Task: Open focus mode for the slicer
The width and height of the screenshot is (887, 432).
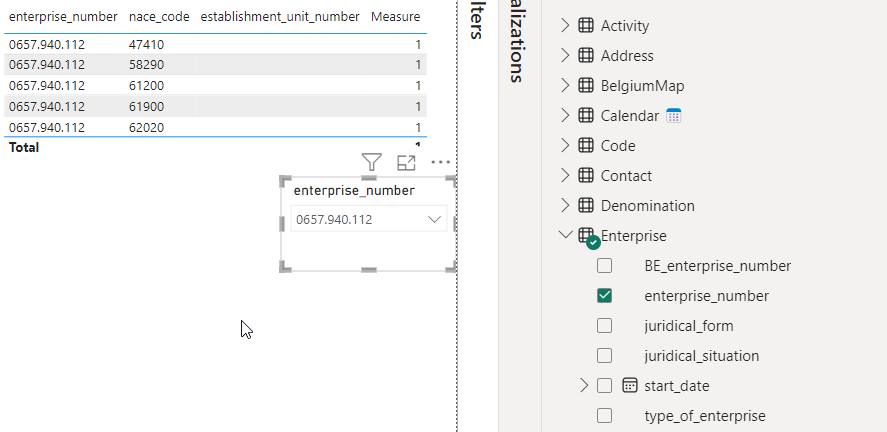Action: pos(406,163)
